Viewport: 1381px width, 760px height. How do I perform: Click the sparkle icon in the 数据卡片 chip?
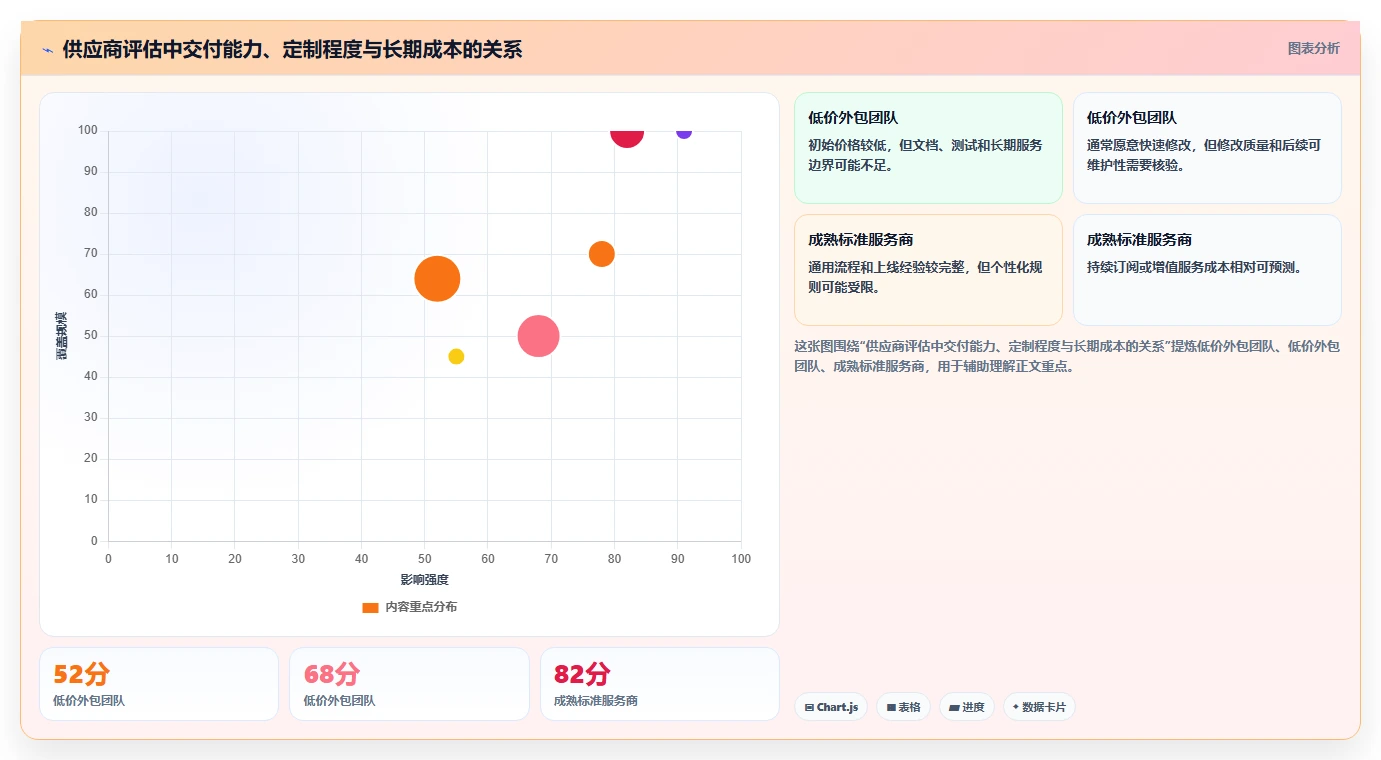coord(1016,707)
